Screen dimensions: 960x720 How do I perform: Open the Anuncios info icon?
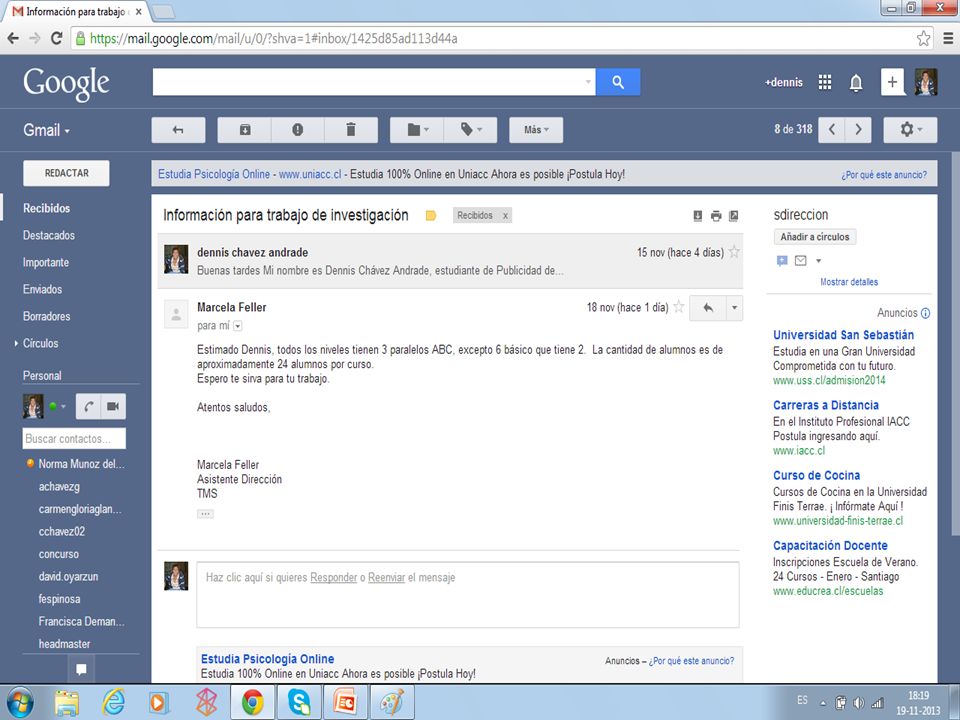(x=925, y=313)
